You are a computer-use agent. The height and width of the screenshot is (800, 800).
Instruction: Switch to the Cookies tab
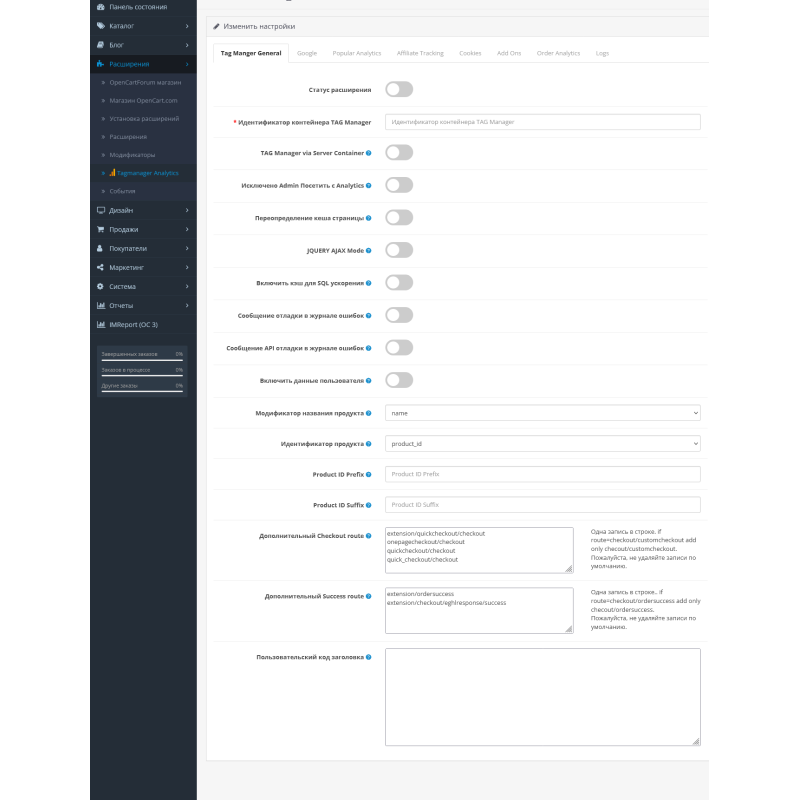point(469,53)
